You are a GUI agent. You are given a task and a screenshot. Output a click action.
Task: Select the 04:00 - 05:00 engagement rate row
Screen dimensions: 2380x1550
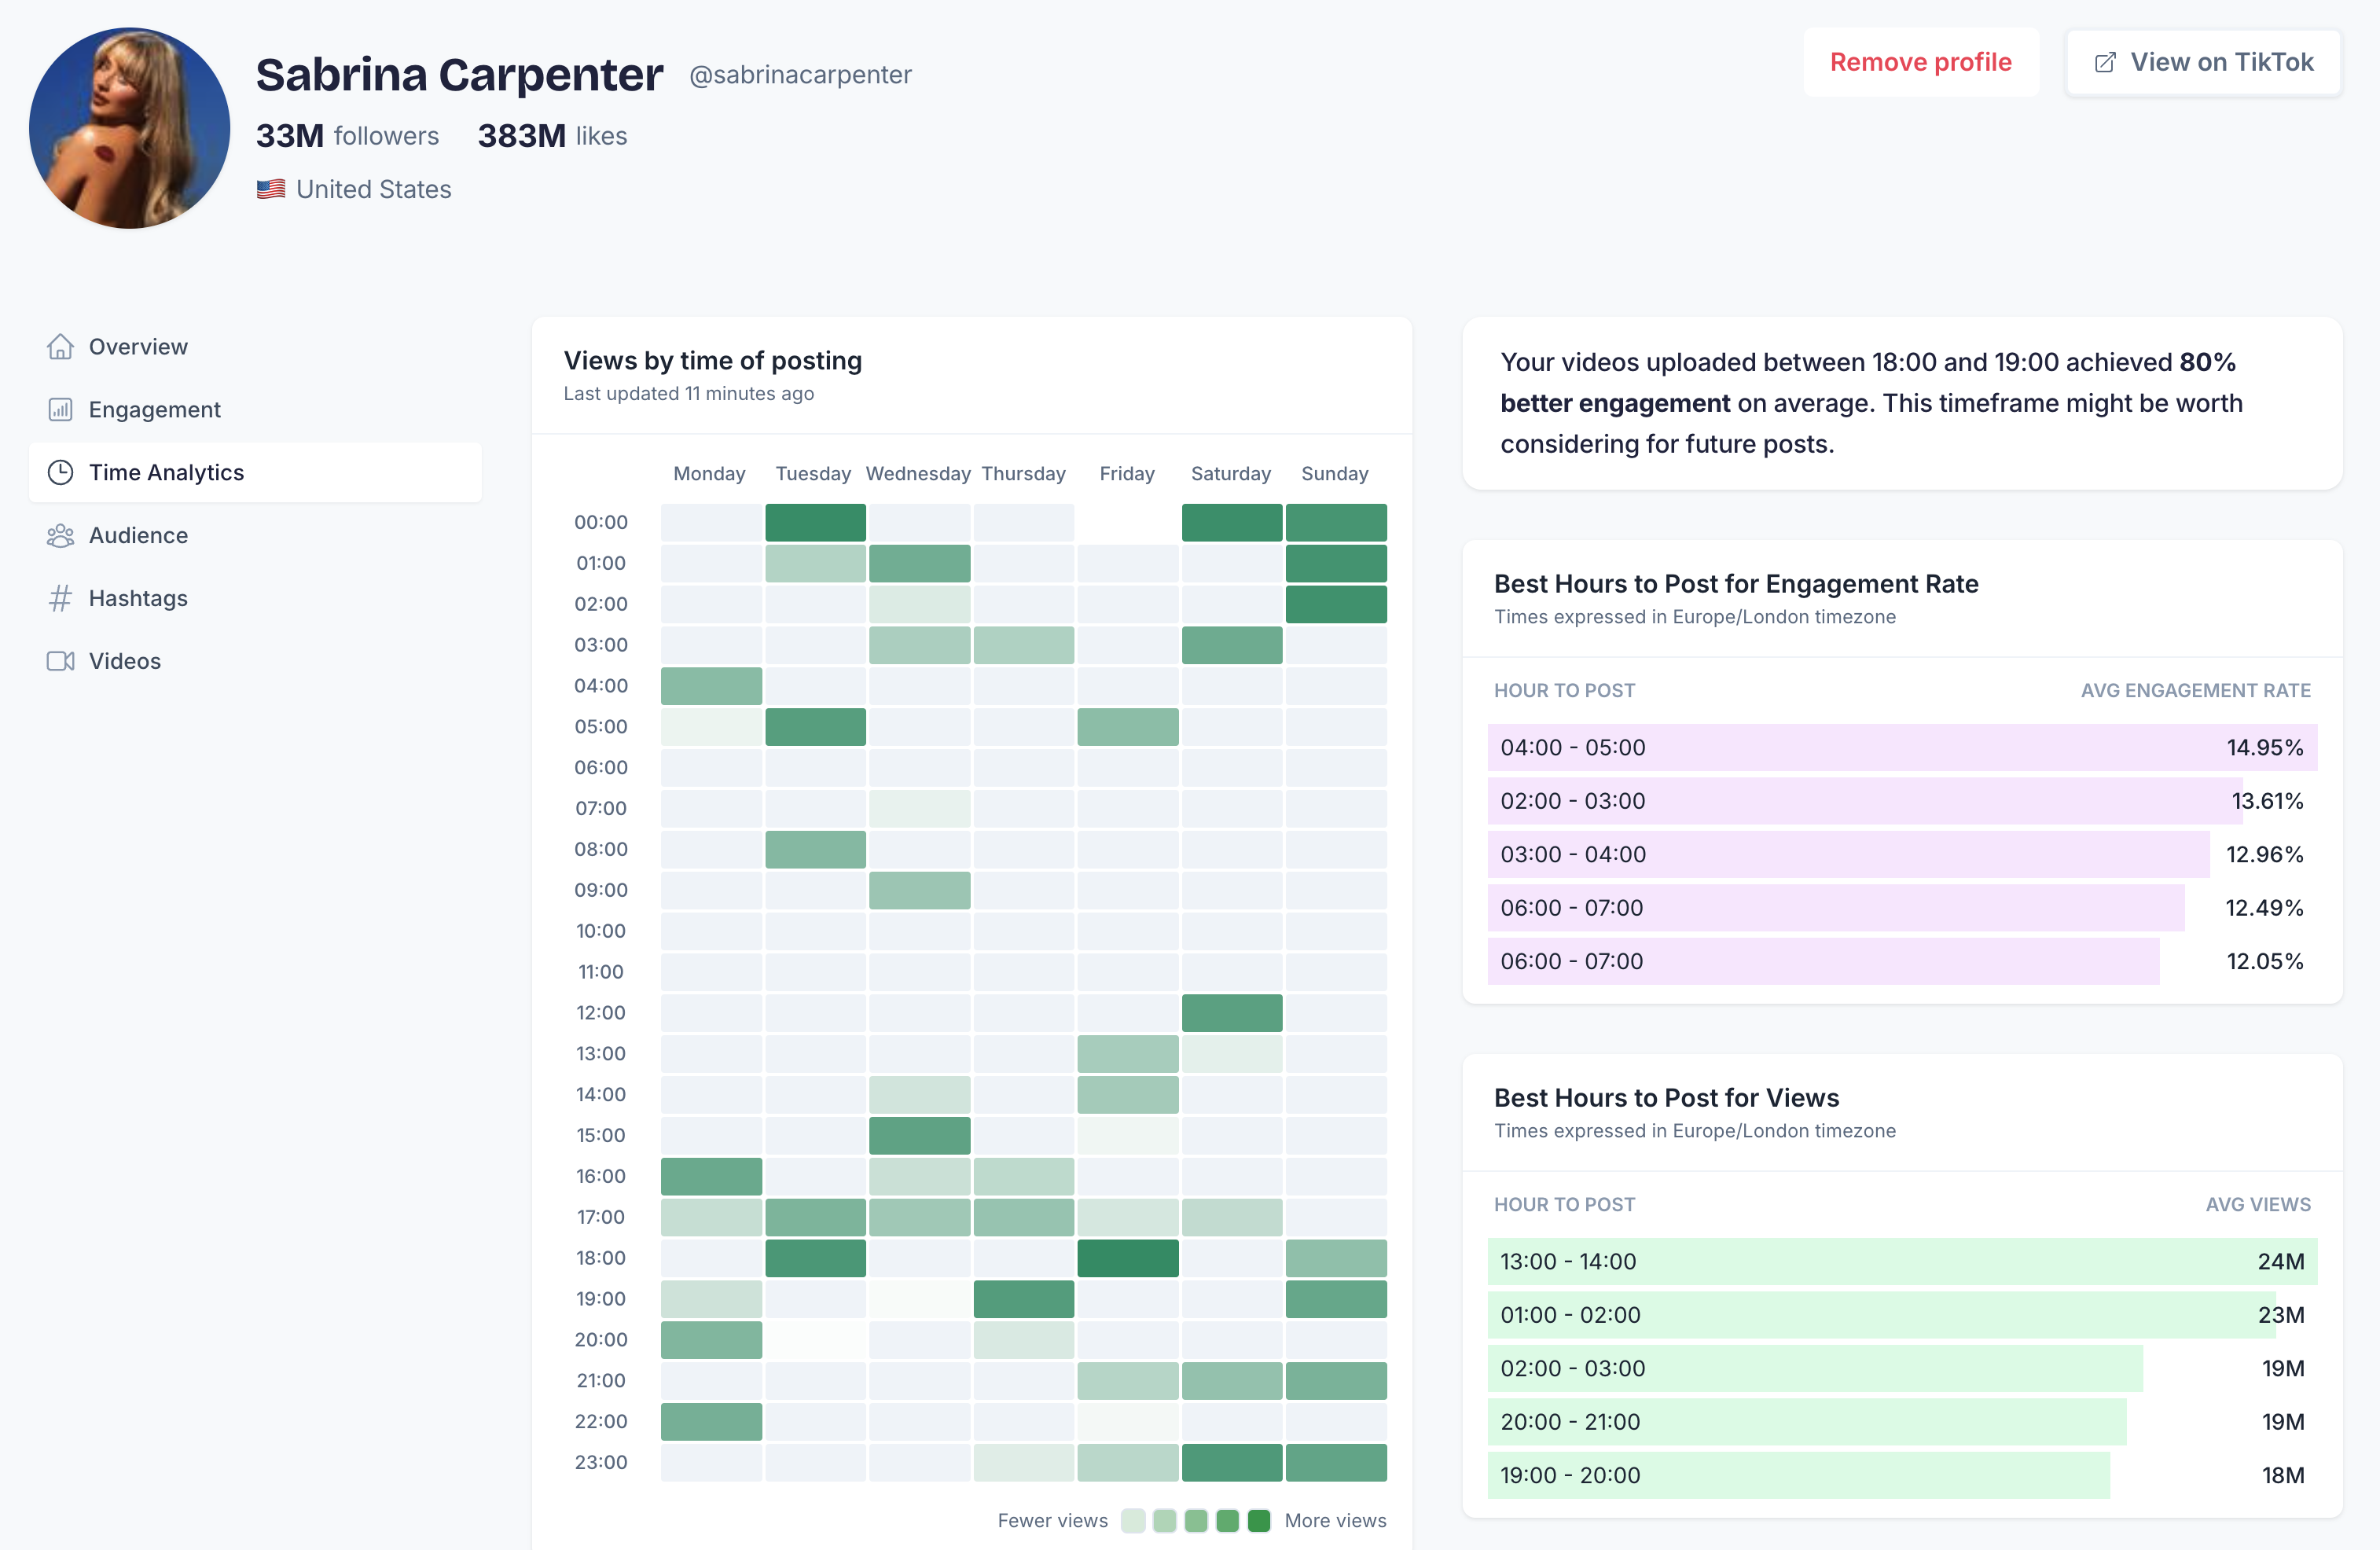(x=1901, y=747)
